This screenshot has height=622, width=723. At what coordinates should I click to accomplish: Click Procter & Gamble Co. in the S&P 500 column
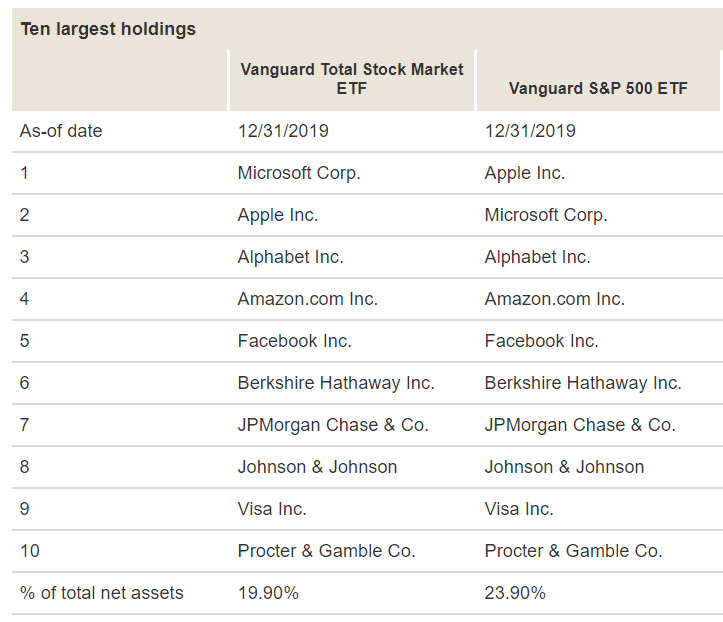(573, 551)
